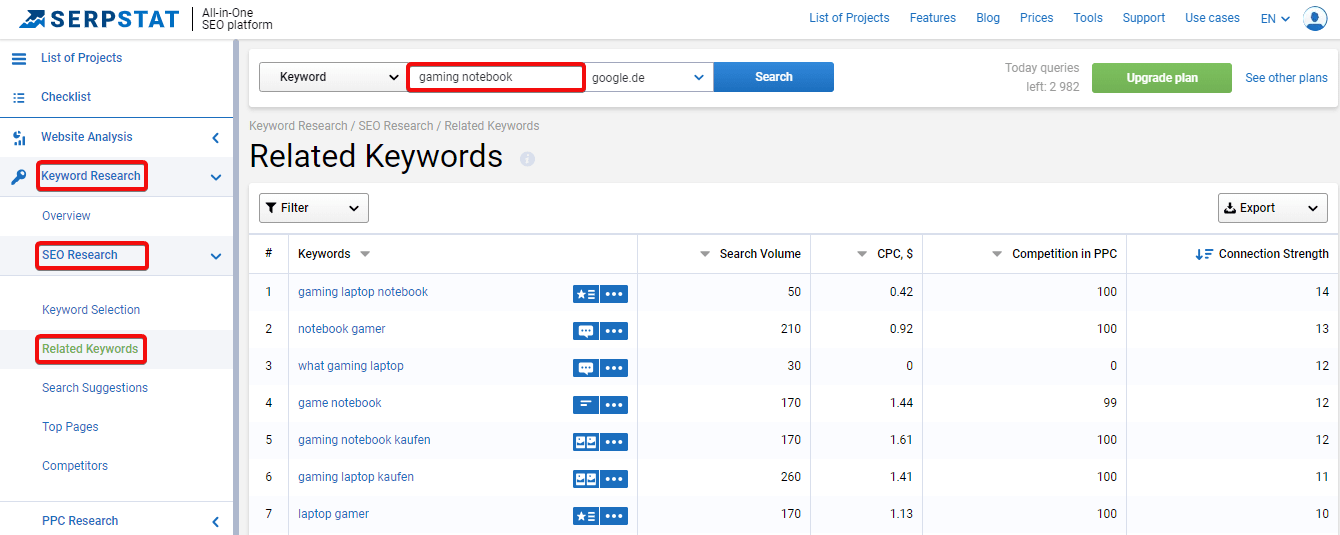
Task: Sort by Competition in PPC column
Action: (x=1054, y=254)
